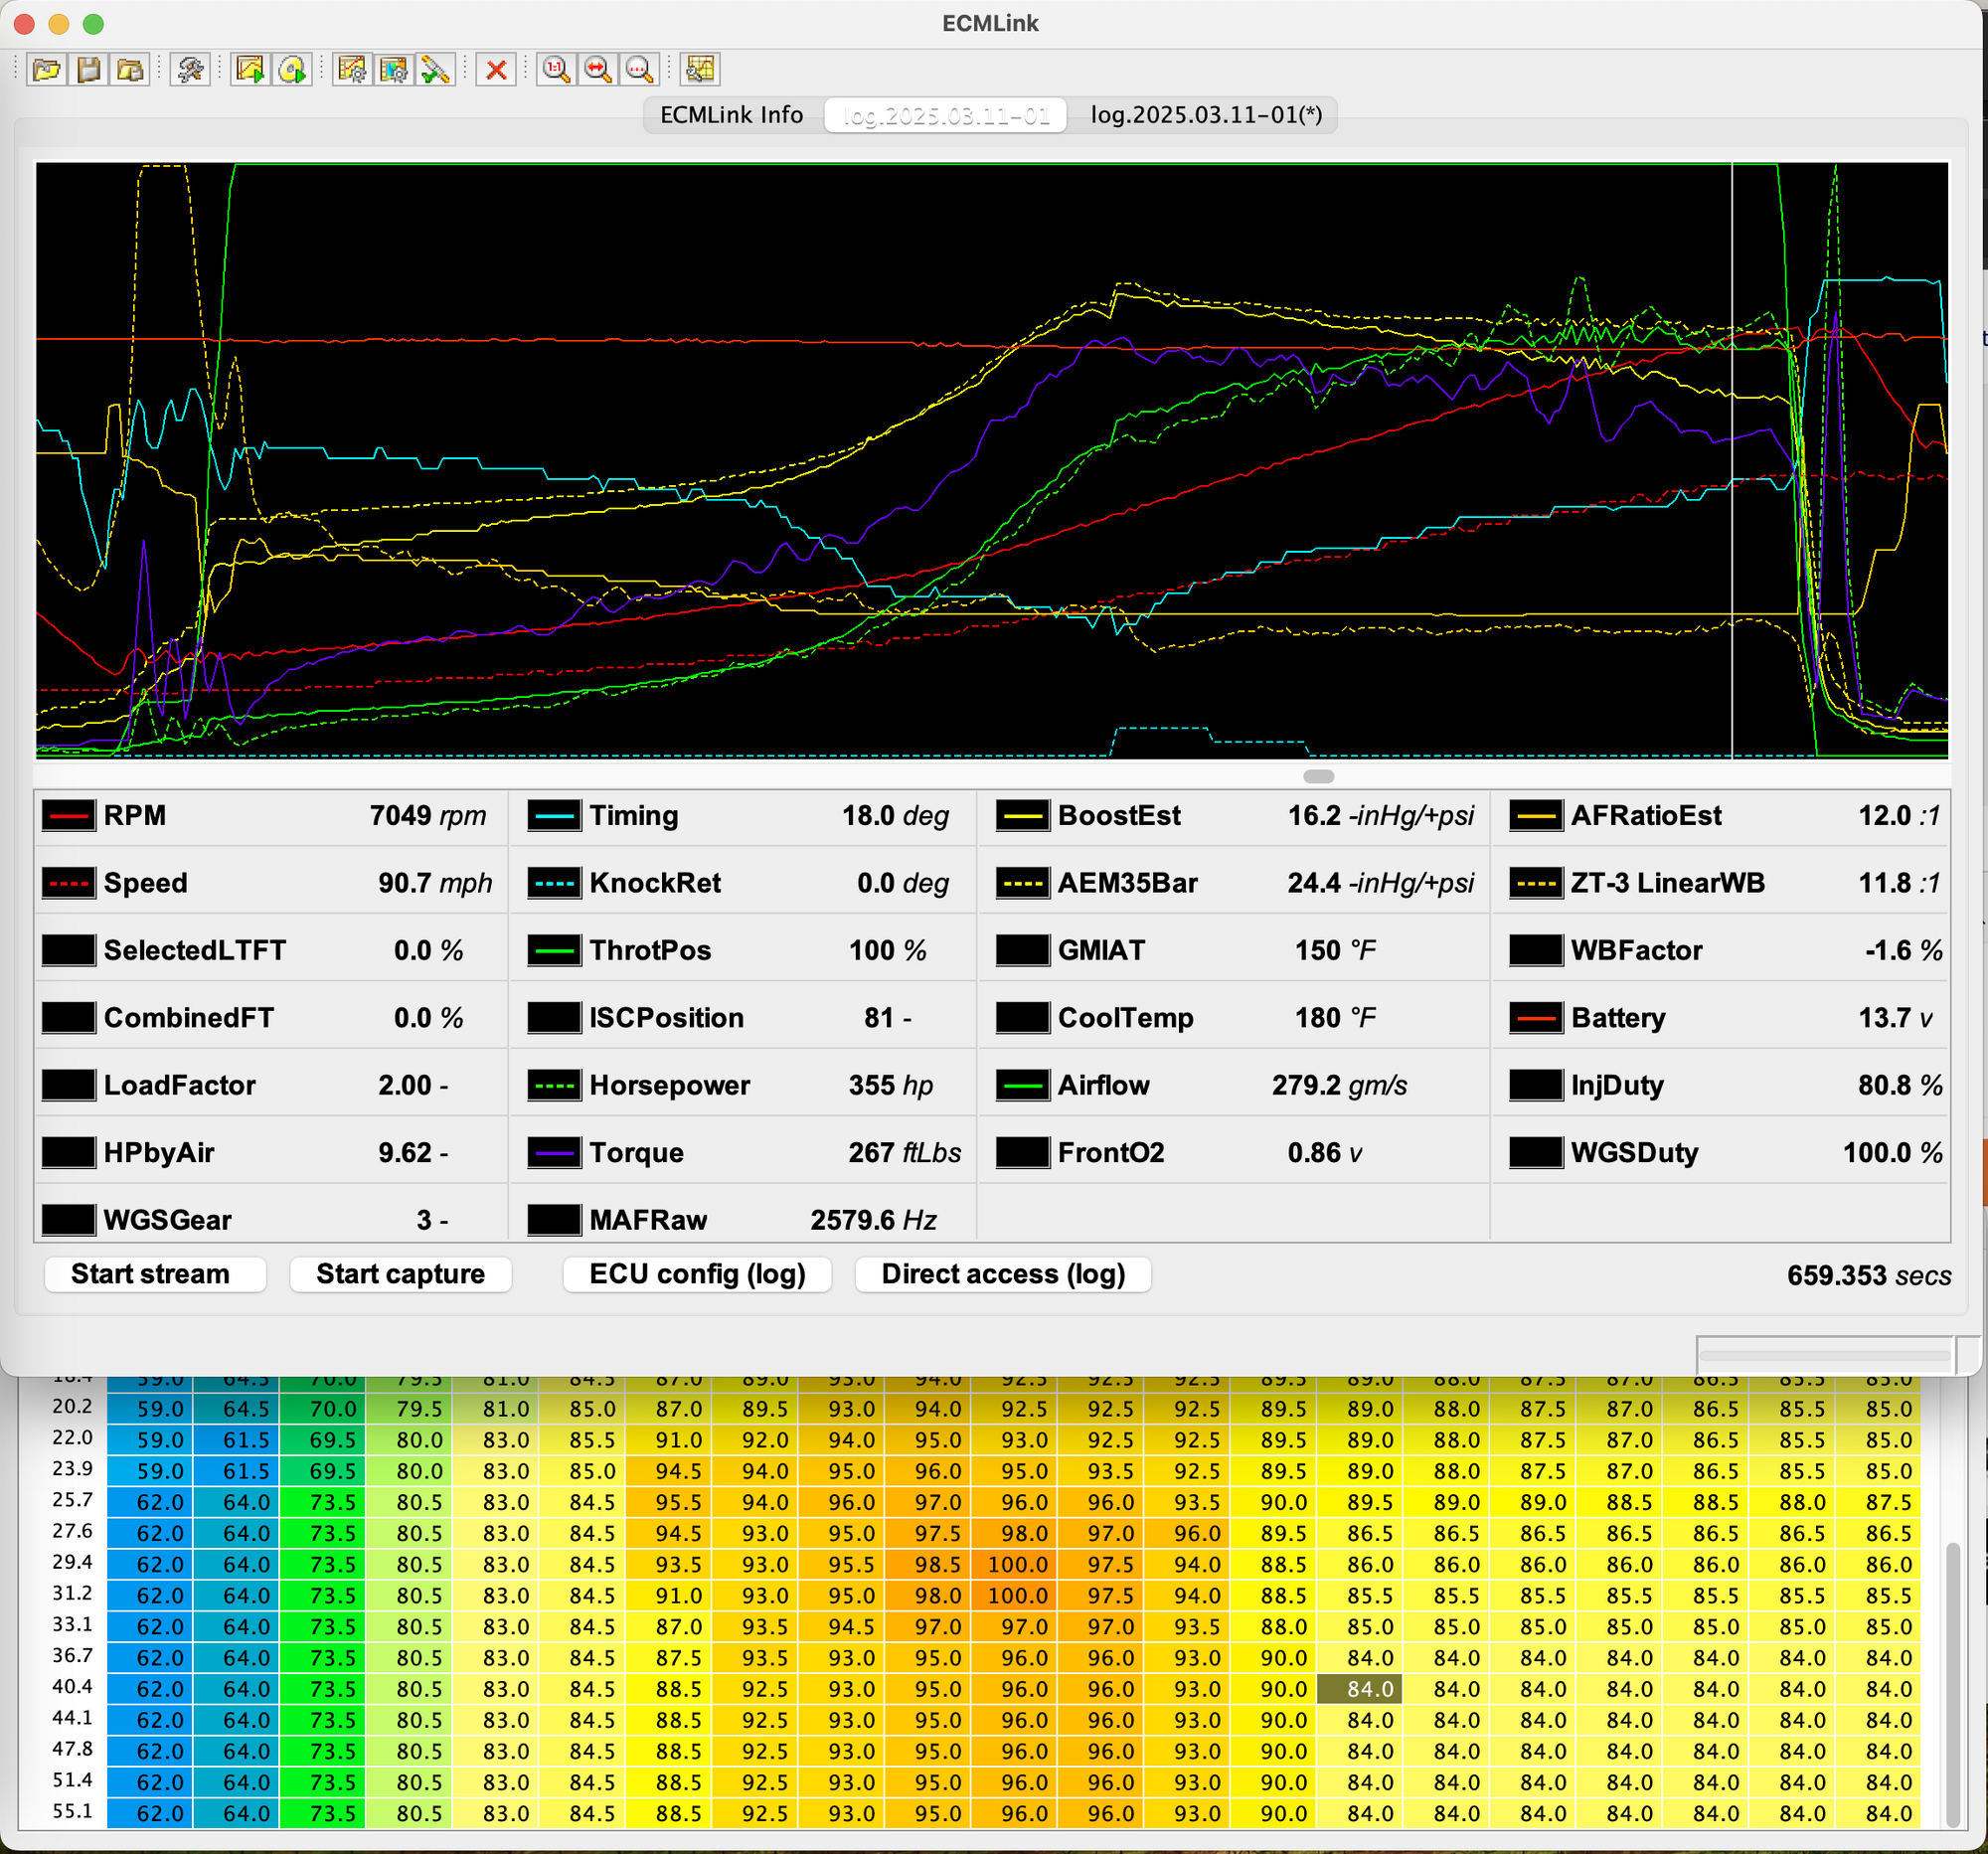Click the ISCPosition label
Viewport: 1988px width, 1854px height.
[x=667, y=1018]
